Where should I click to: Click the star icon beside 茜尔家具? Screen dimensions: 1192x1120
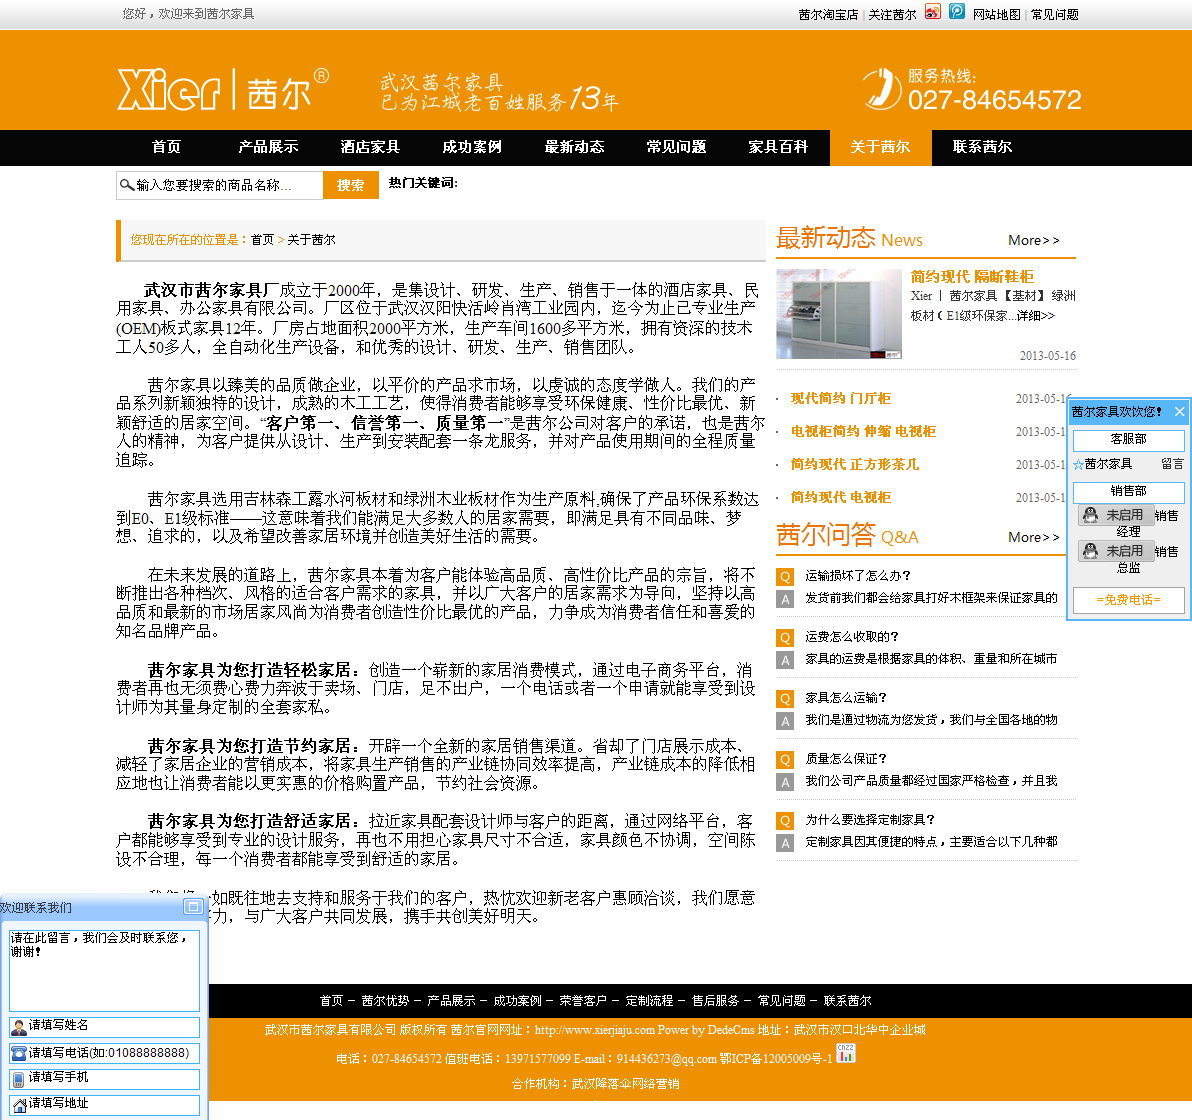click(x=1078, y=464)
